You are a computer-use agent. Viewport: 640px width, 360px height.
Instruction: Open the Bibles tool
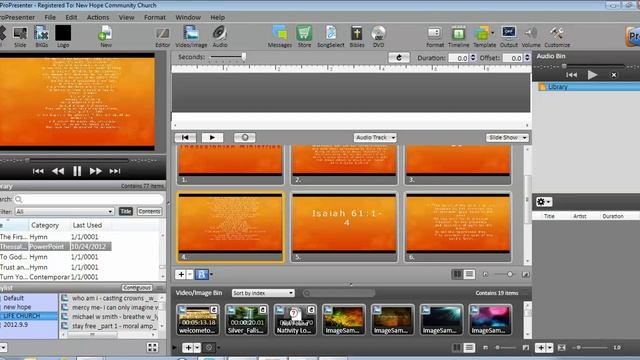(x=357, y=36)
